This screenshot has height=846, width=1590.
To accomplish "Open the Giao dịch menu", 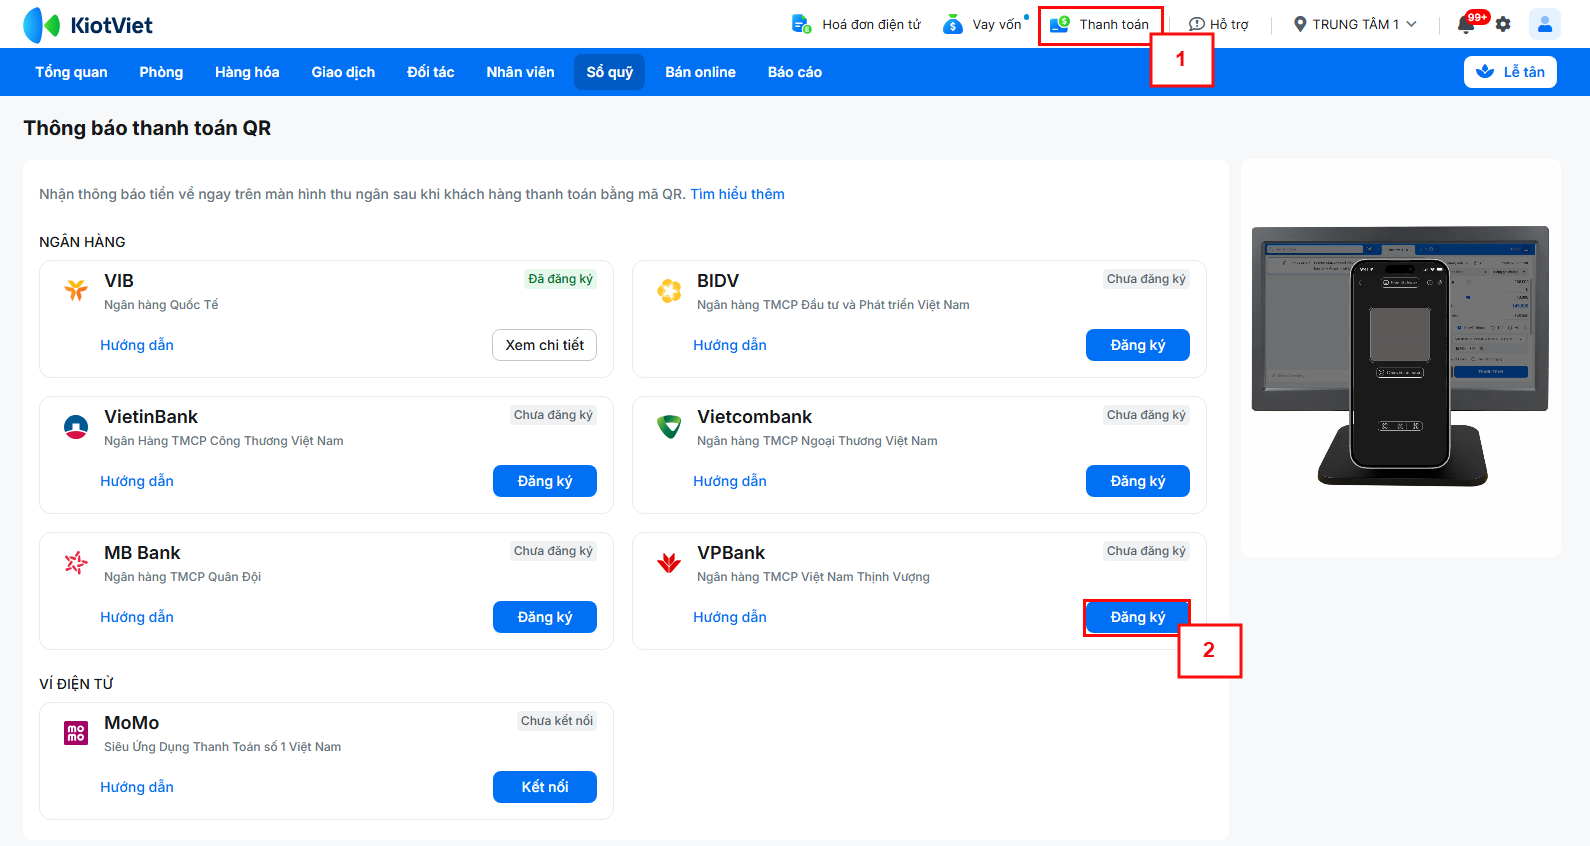I will point(343,72).
